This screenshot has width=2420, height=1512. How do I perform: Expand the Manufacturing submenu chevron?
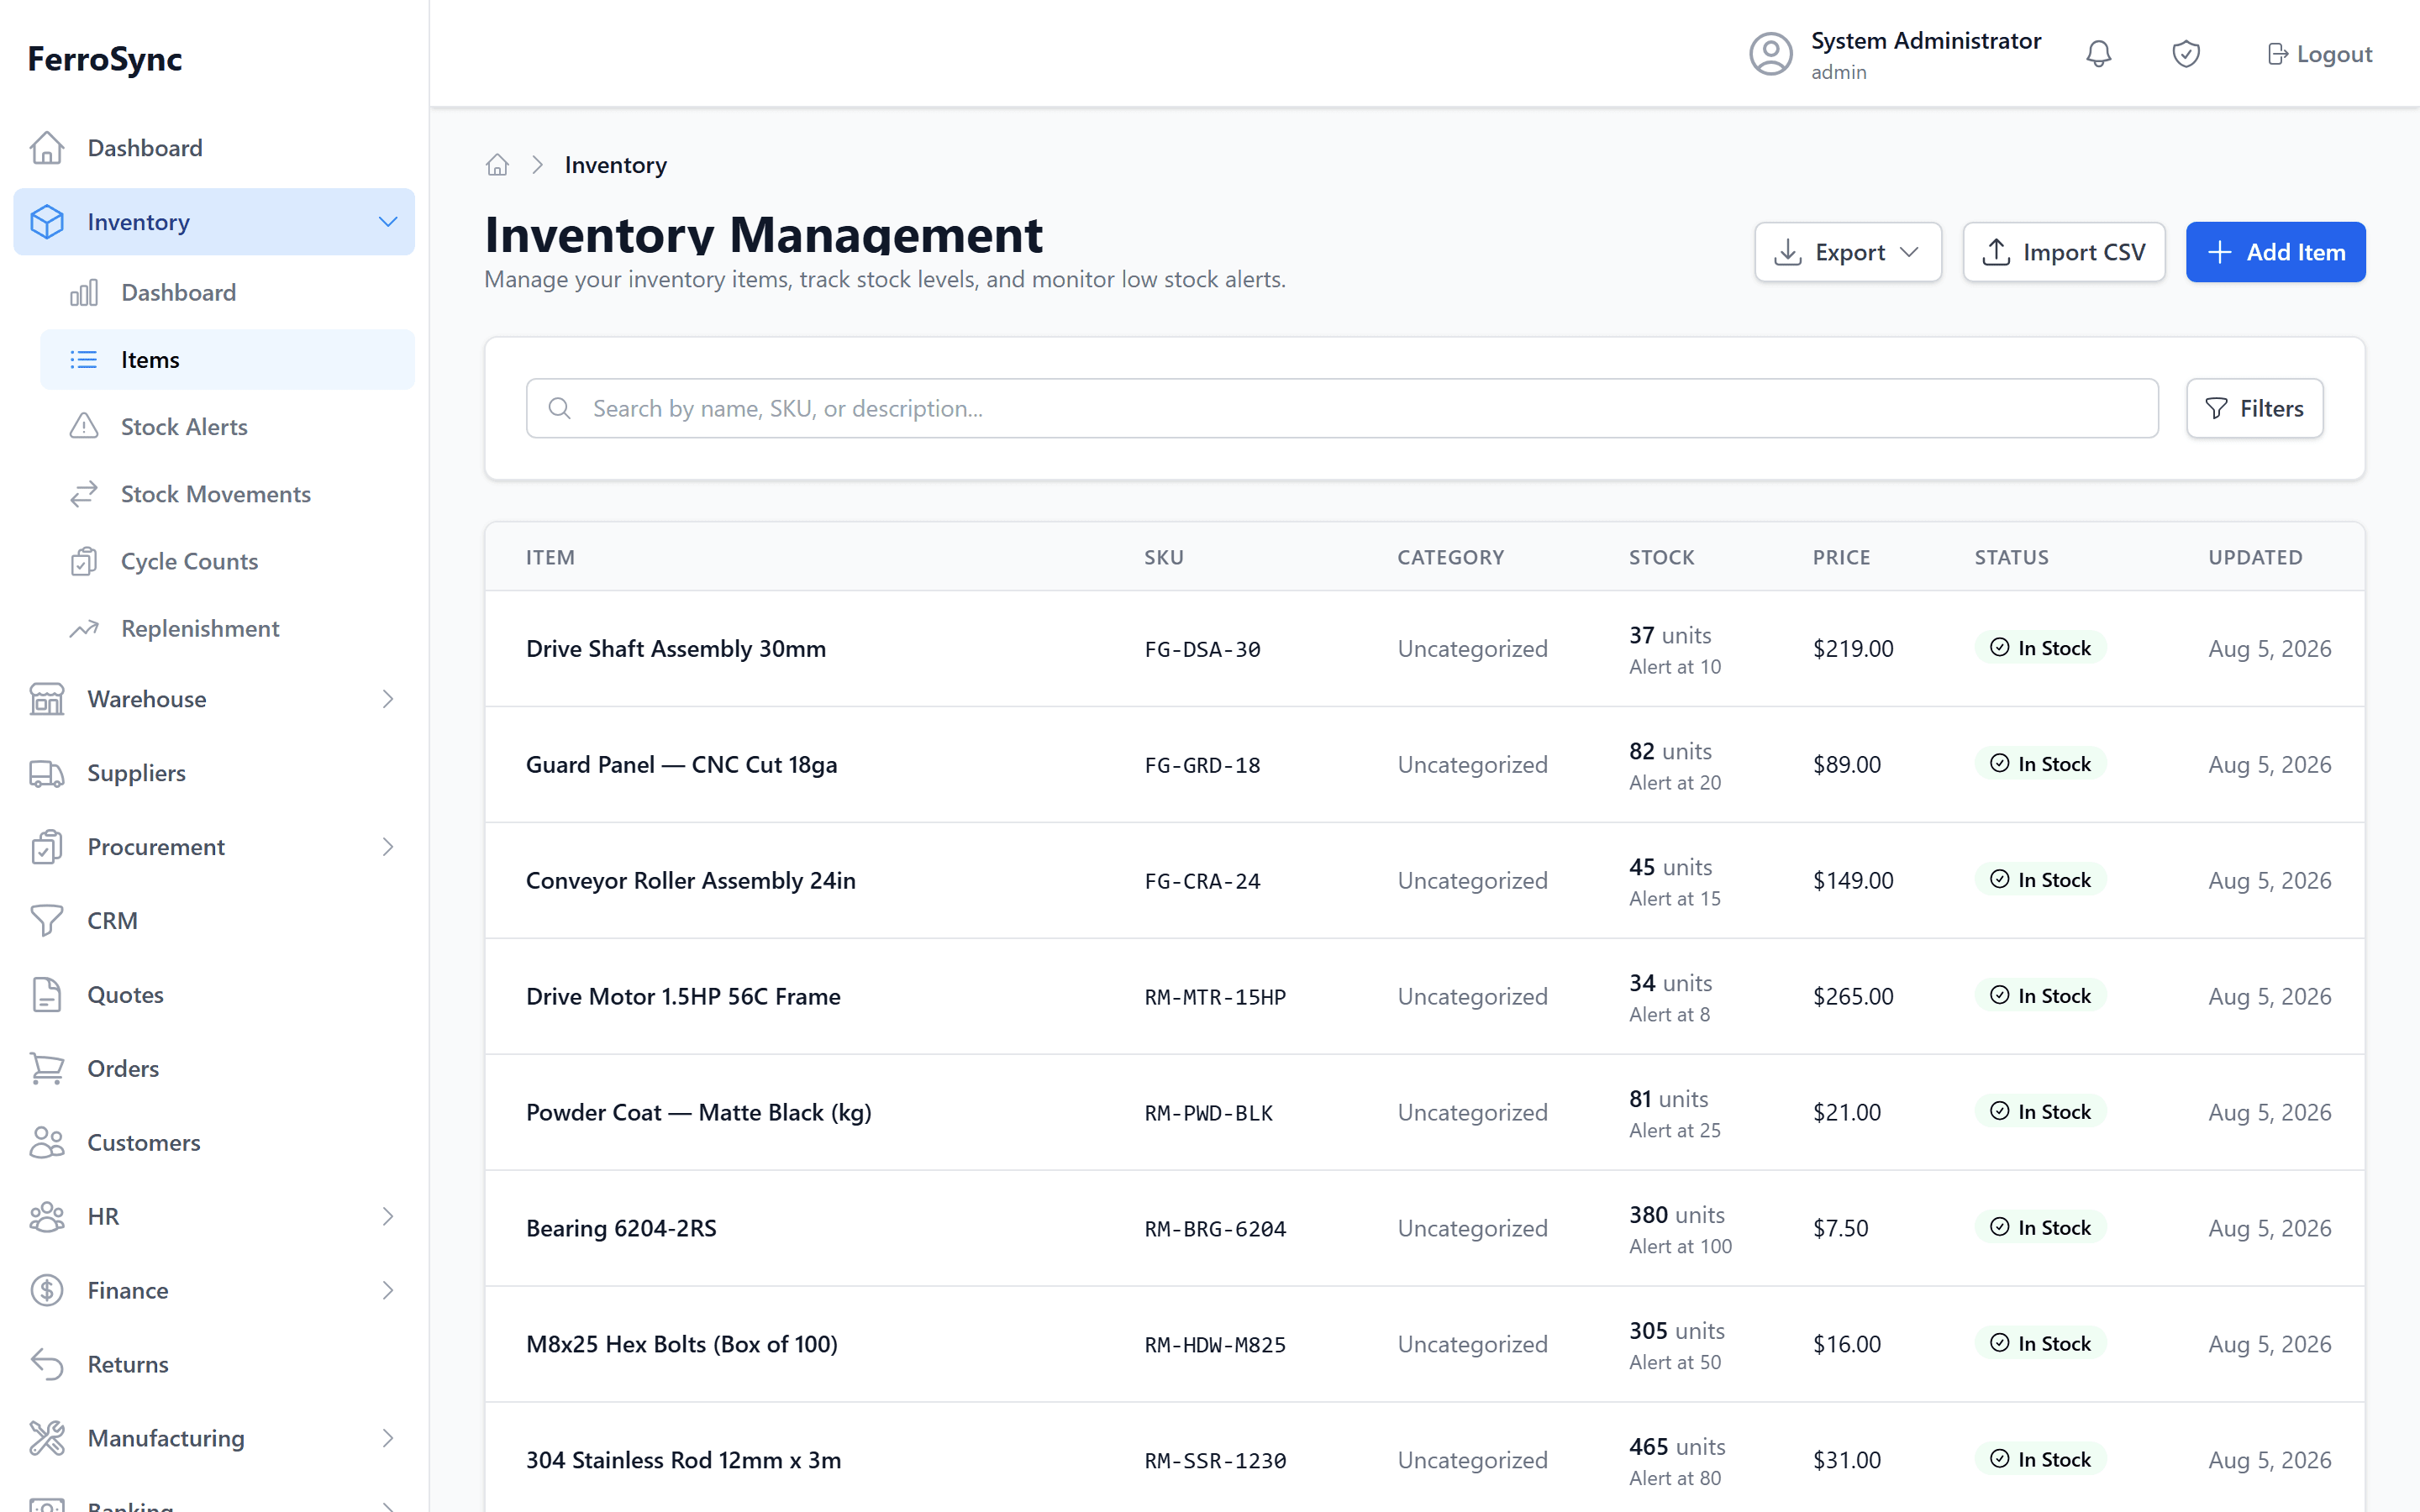388,1438
